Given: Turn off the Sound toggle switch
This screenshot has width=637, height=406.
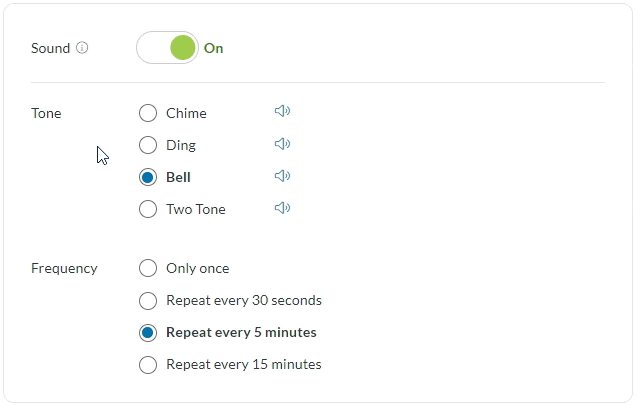Looking at the screenshot, I should 168,48.
